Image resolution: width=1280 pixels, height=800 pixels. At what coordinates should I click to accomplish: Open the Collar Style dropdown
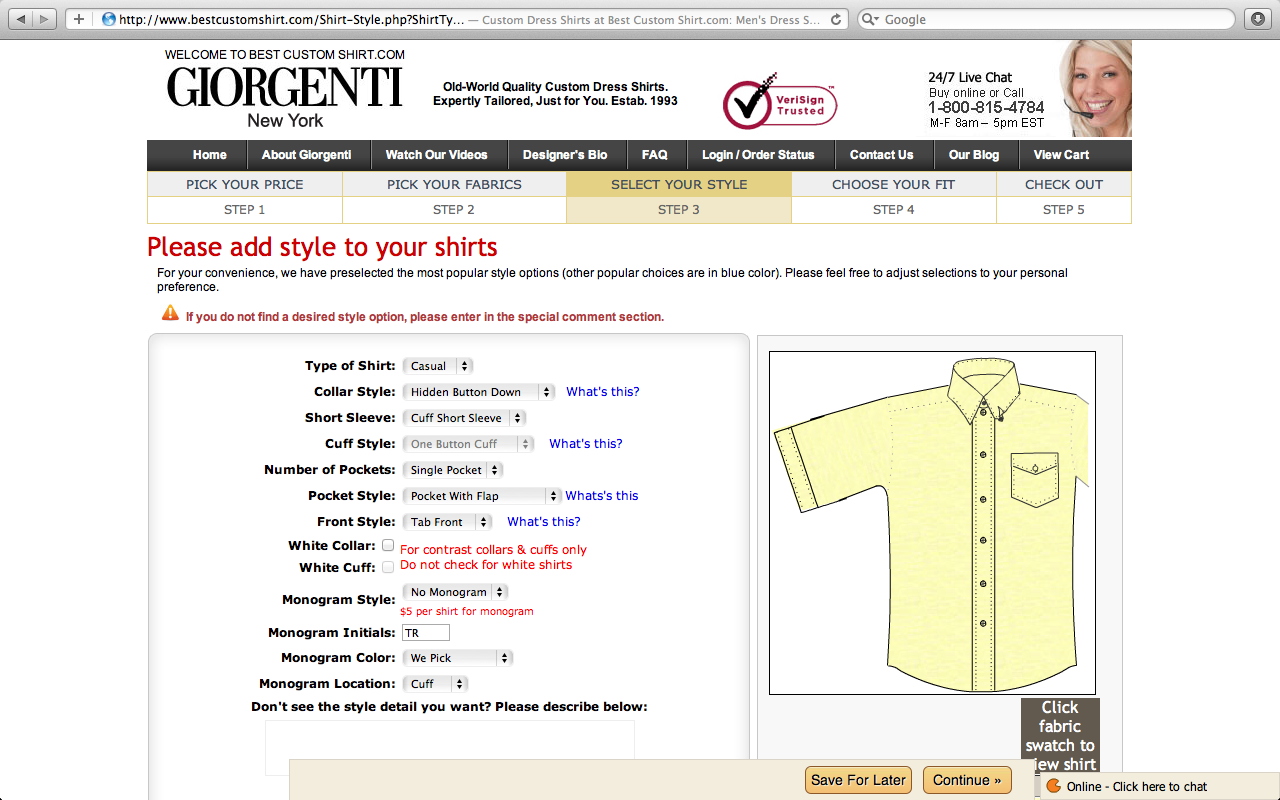[x=478, y=391]
